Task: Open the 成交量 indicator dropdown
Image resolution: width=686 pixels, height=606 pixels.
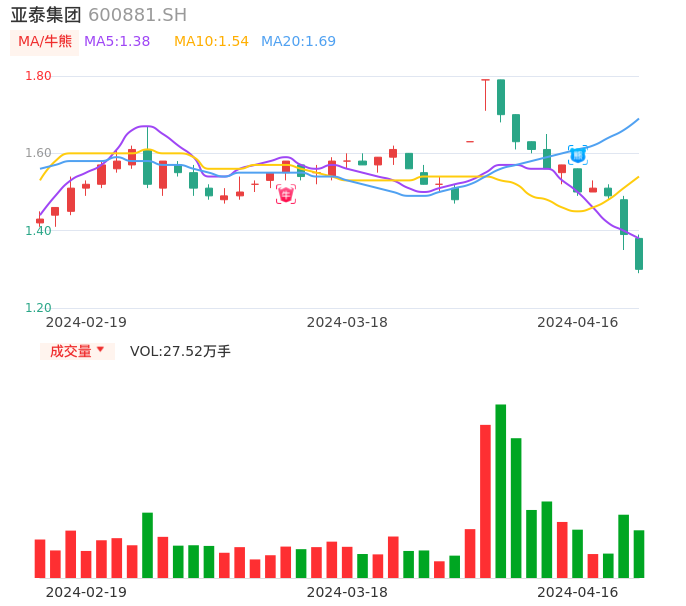Action: [x=77, y=351]
